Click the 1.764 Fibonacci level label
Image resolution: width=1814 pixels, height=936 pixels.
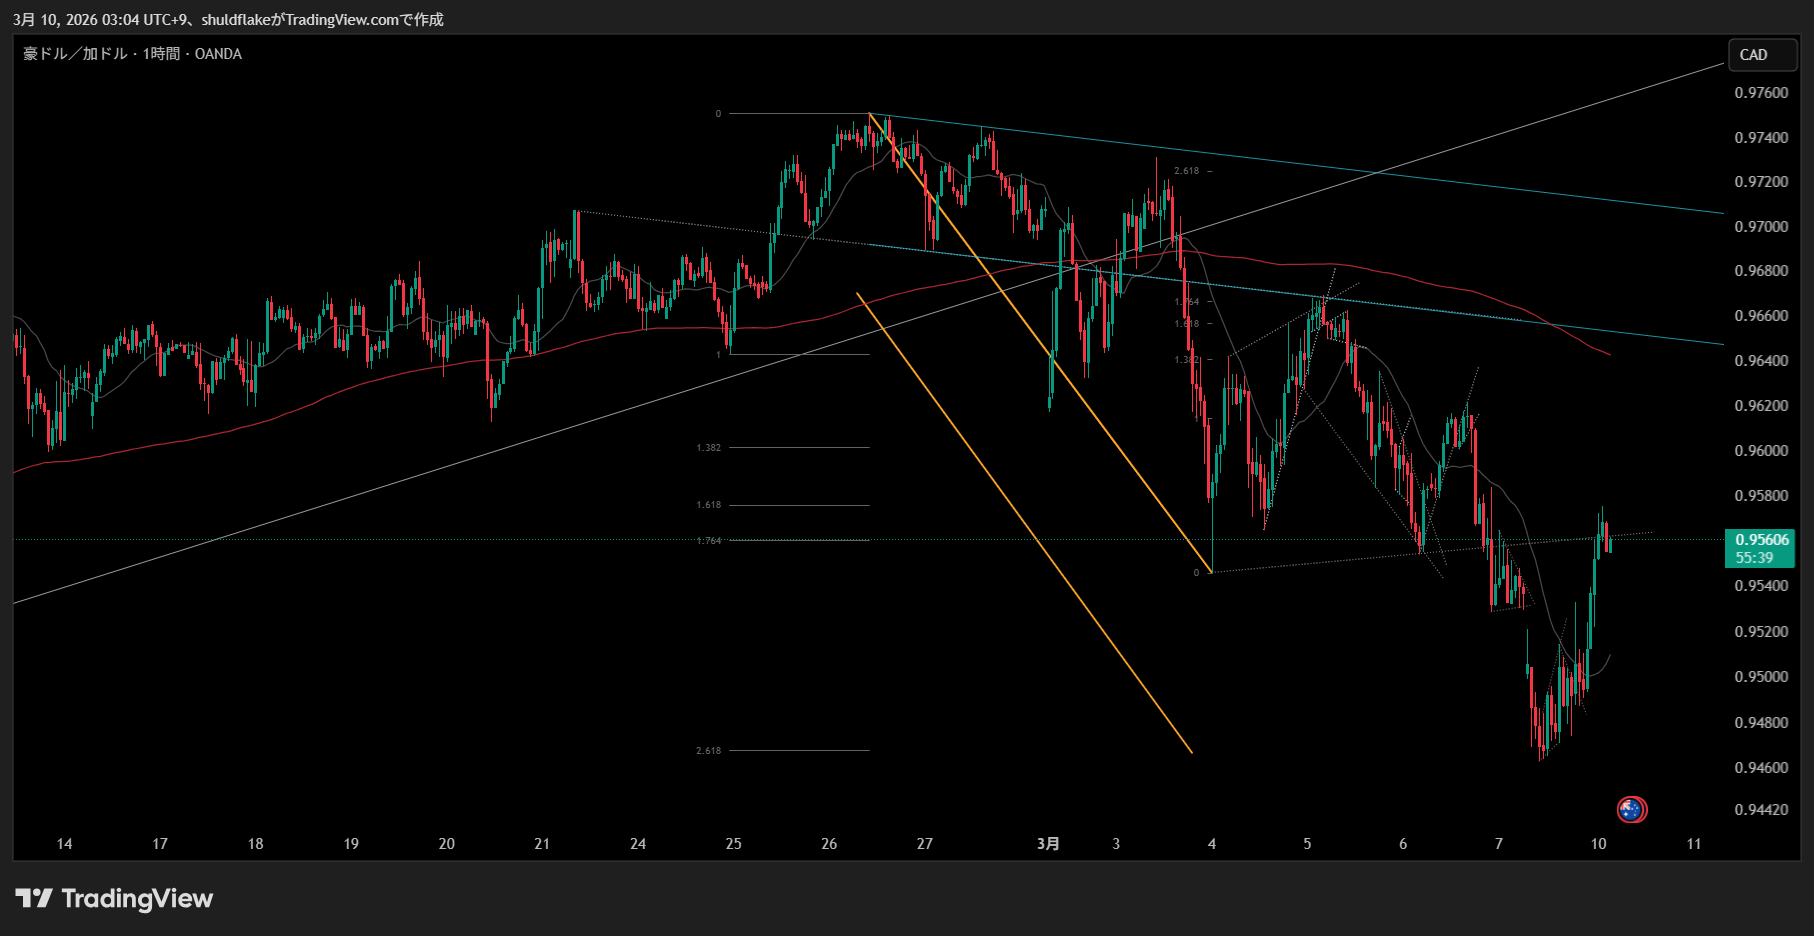(708, 541)
